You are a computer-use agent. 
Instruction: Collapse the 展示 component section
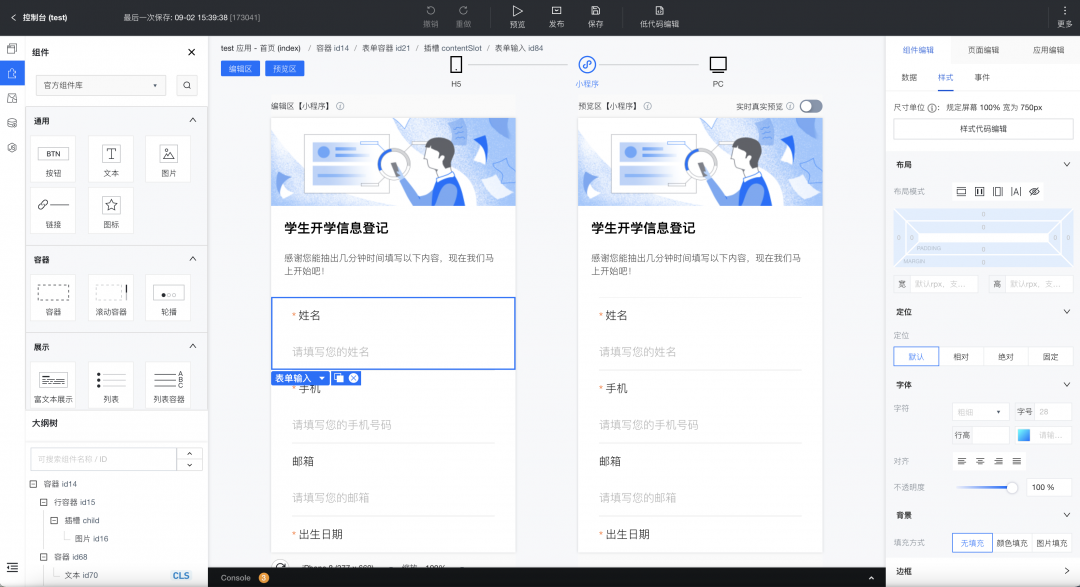[193, 347]
